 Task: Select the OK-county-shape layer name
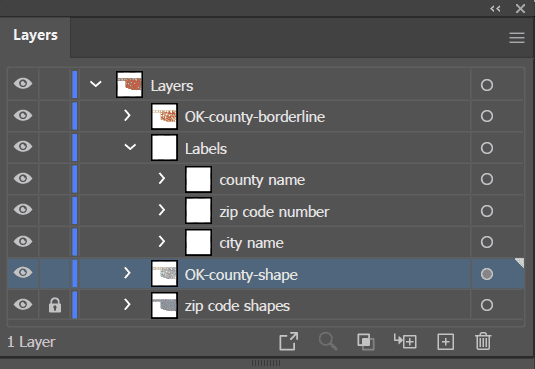click(241, 275)
